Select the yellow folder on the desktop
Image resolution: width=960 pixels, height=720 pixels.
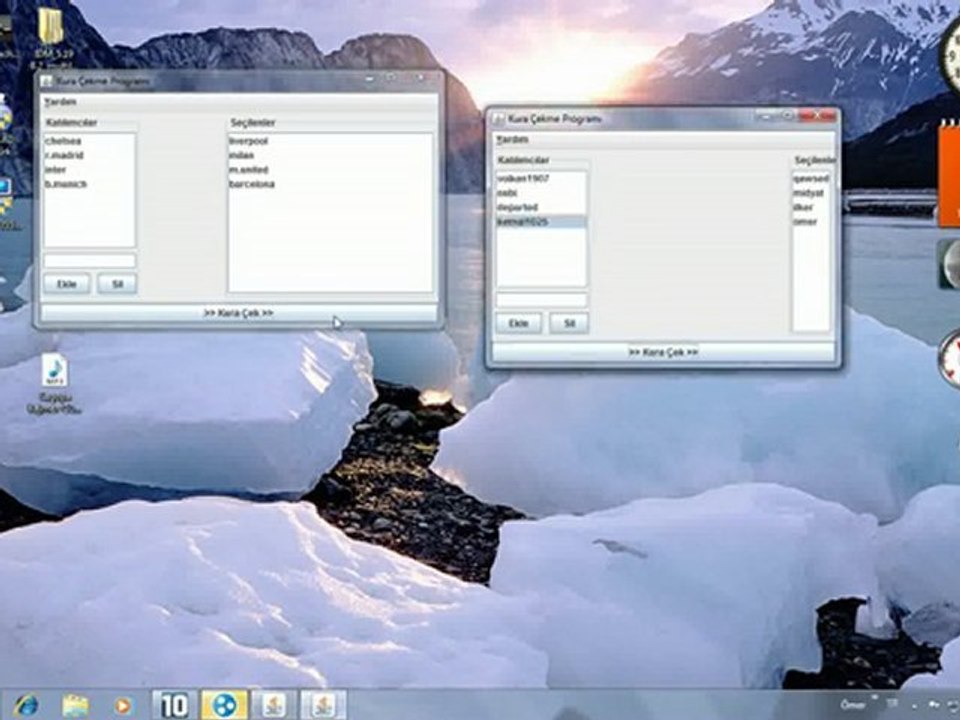point(50,25)
